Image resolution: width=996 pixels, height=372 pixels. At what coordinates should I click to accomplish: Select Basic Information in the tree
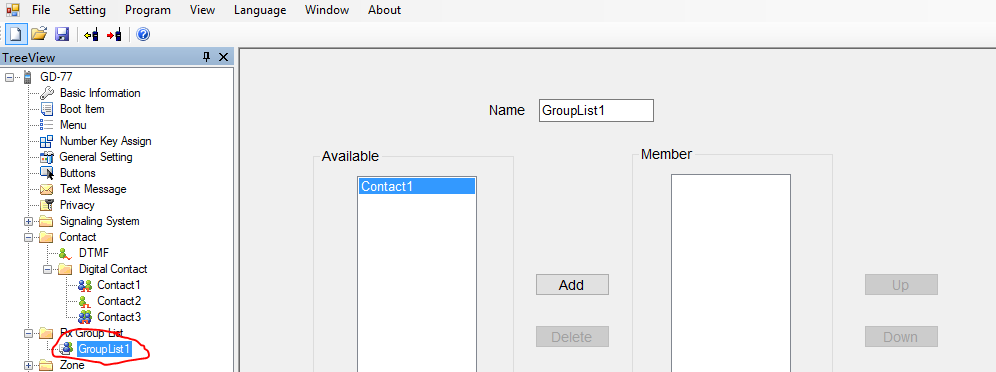point(100,93)
